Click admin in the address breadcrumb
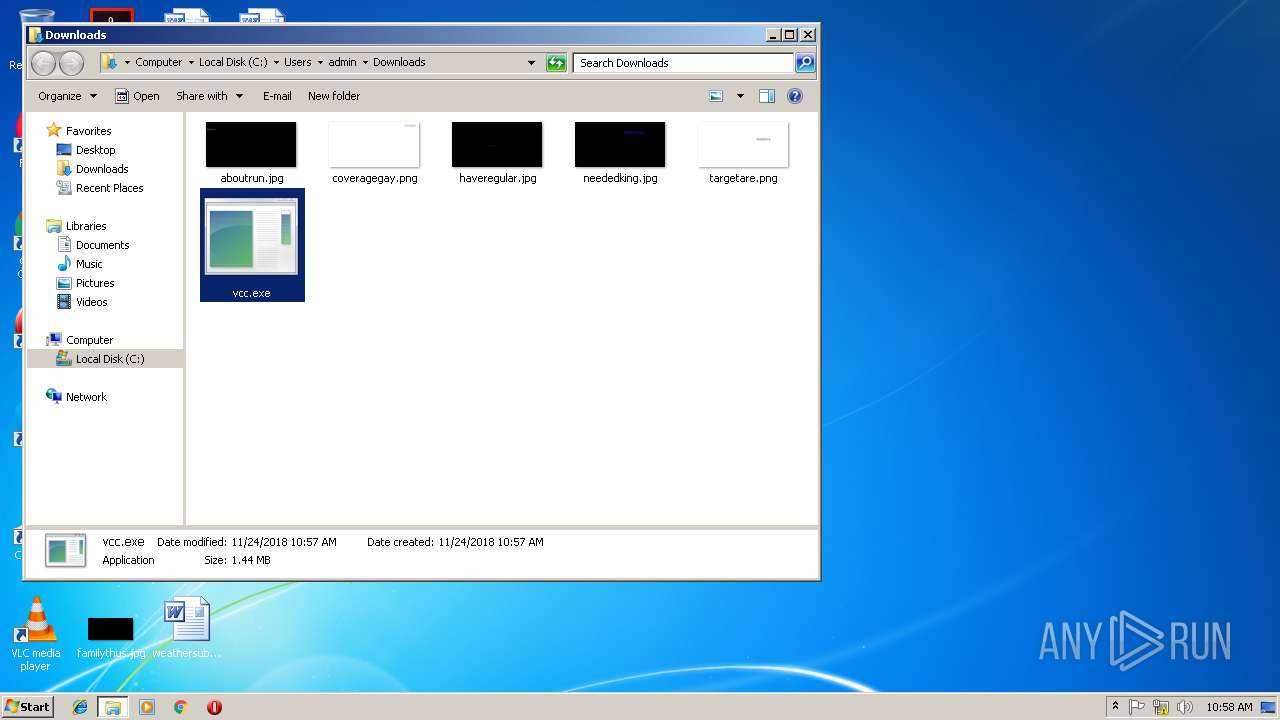Screen dimensions: 1280x720 point(342,62)
